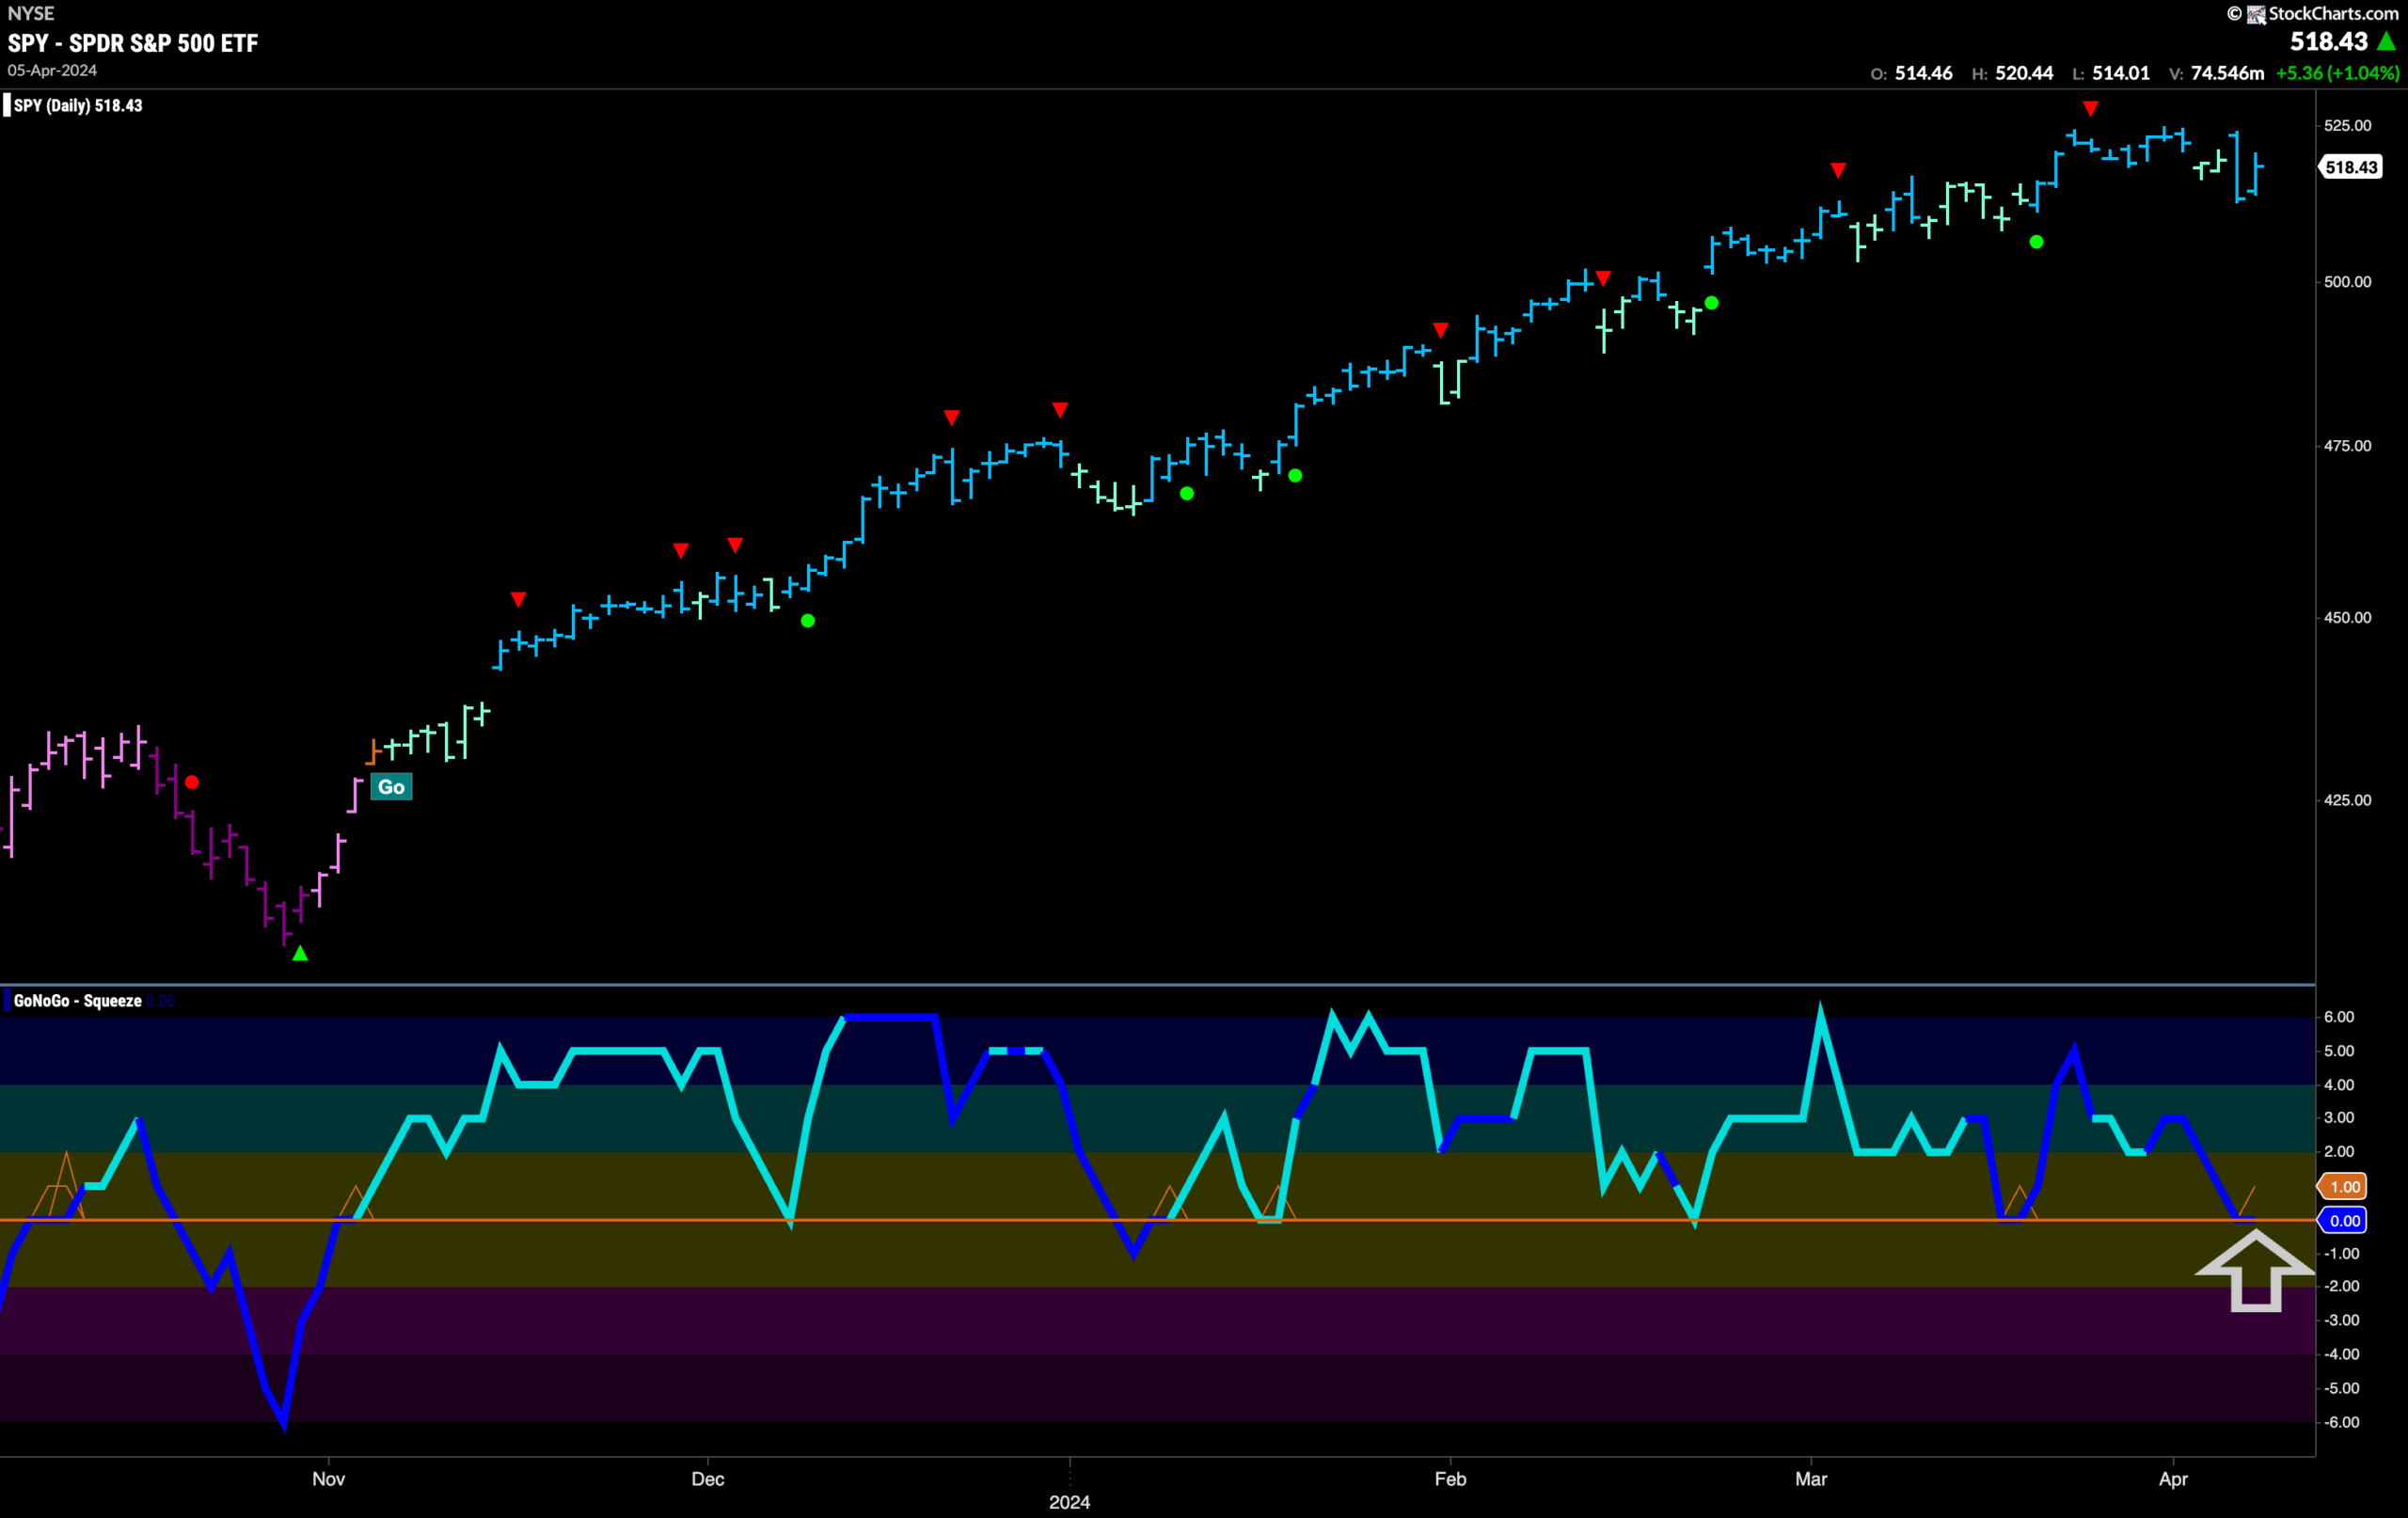Click the 'Apr' time axis label

2173,1479
